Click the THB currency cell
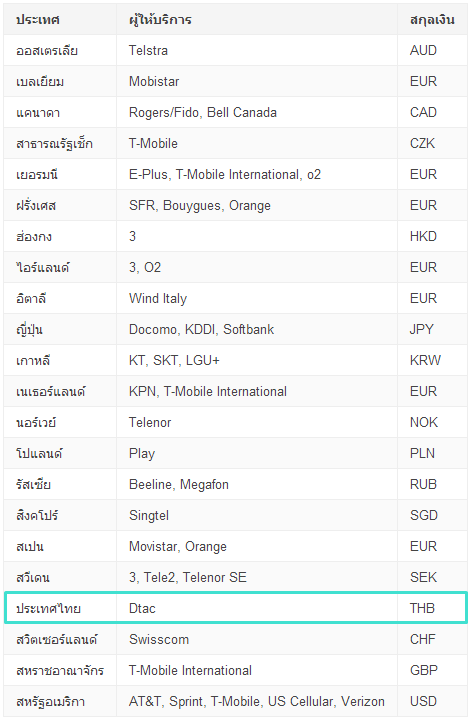Image resolution: width=472 pixels, height=717 pixels. pos(432,608)
